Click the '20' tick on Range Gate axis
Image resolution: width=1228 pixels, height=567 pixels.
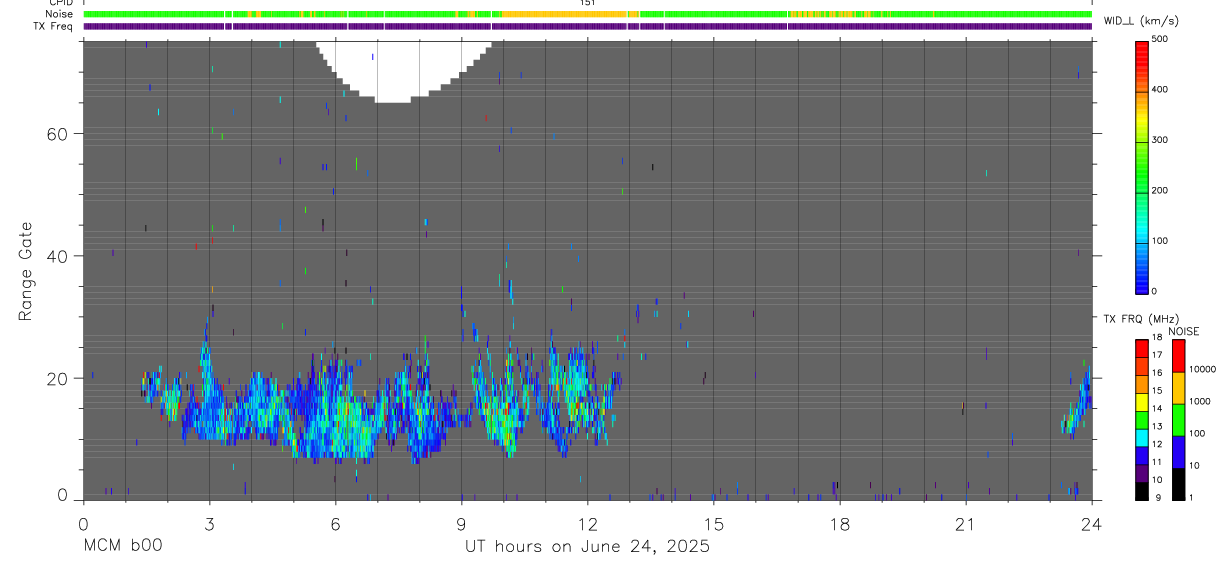click(x=57, y=379)
